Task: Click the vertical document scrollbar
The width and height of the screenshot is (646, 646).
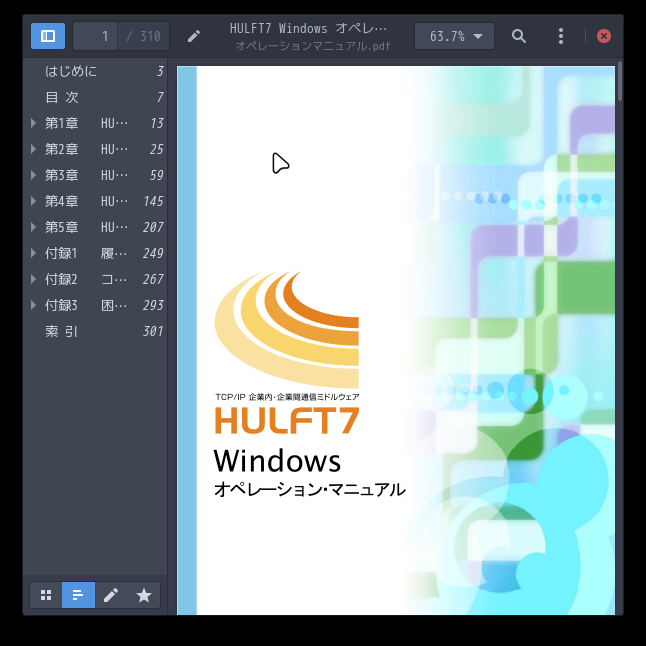Action: click(x=619, y=82)
